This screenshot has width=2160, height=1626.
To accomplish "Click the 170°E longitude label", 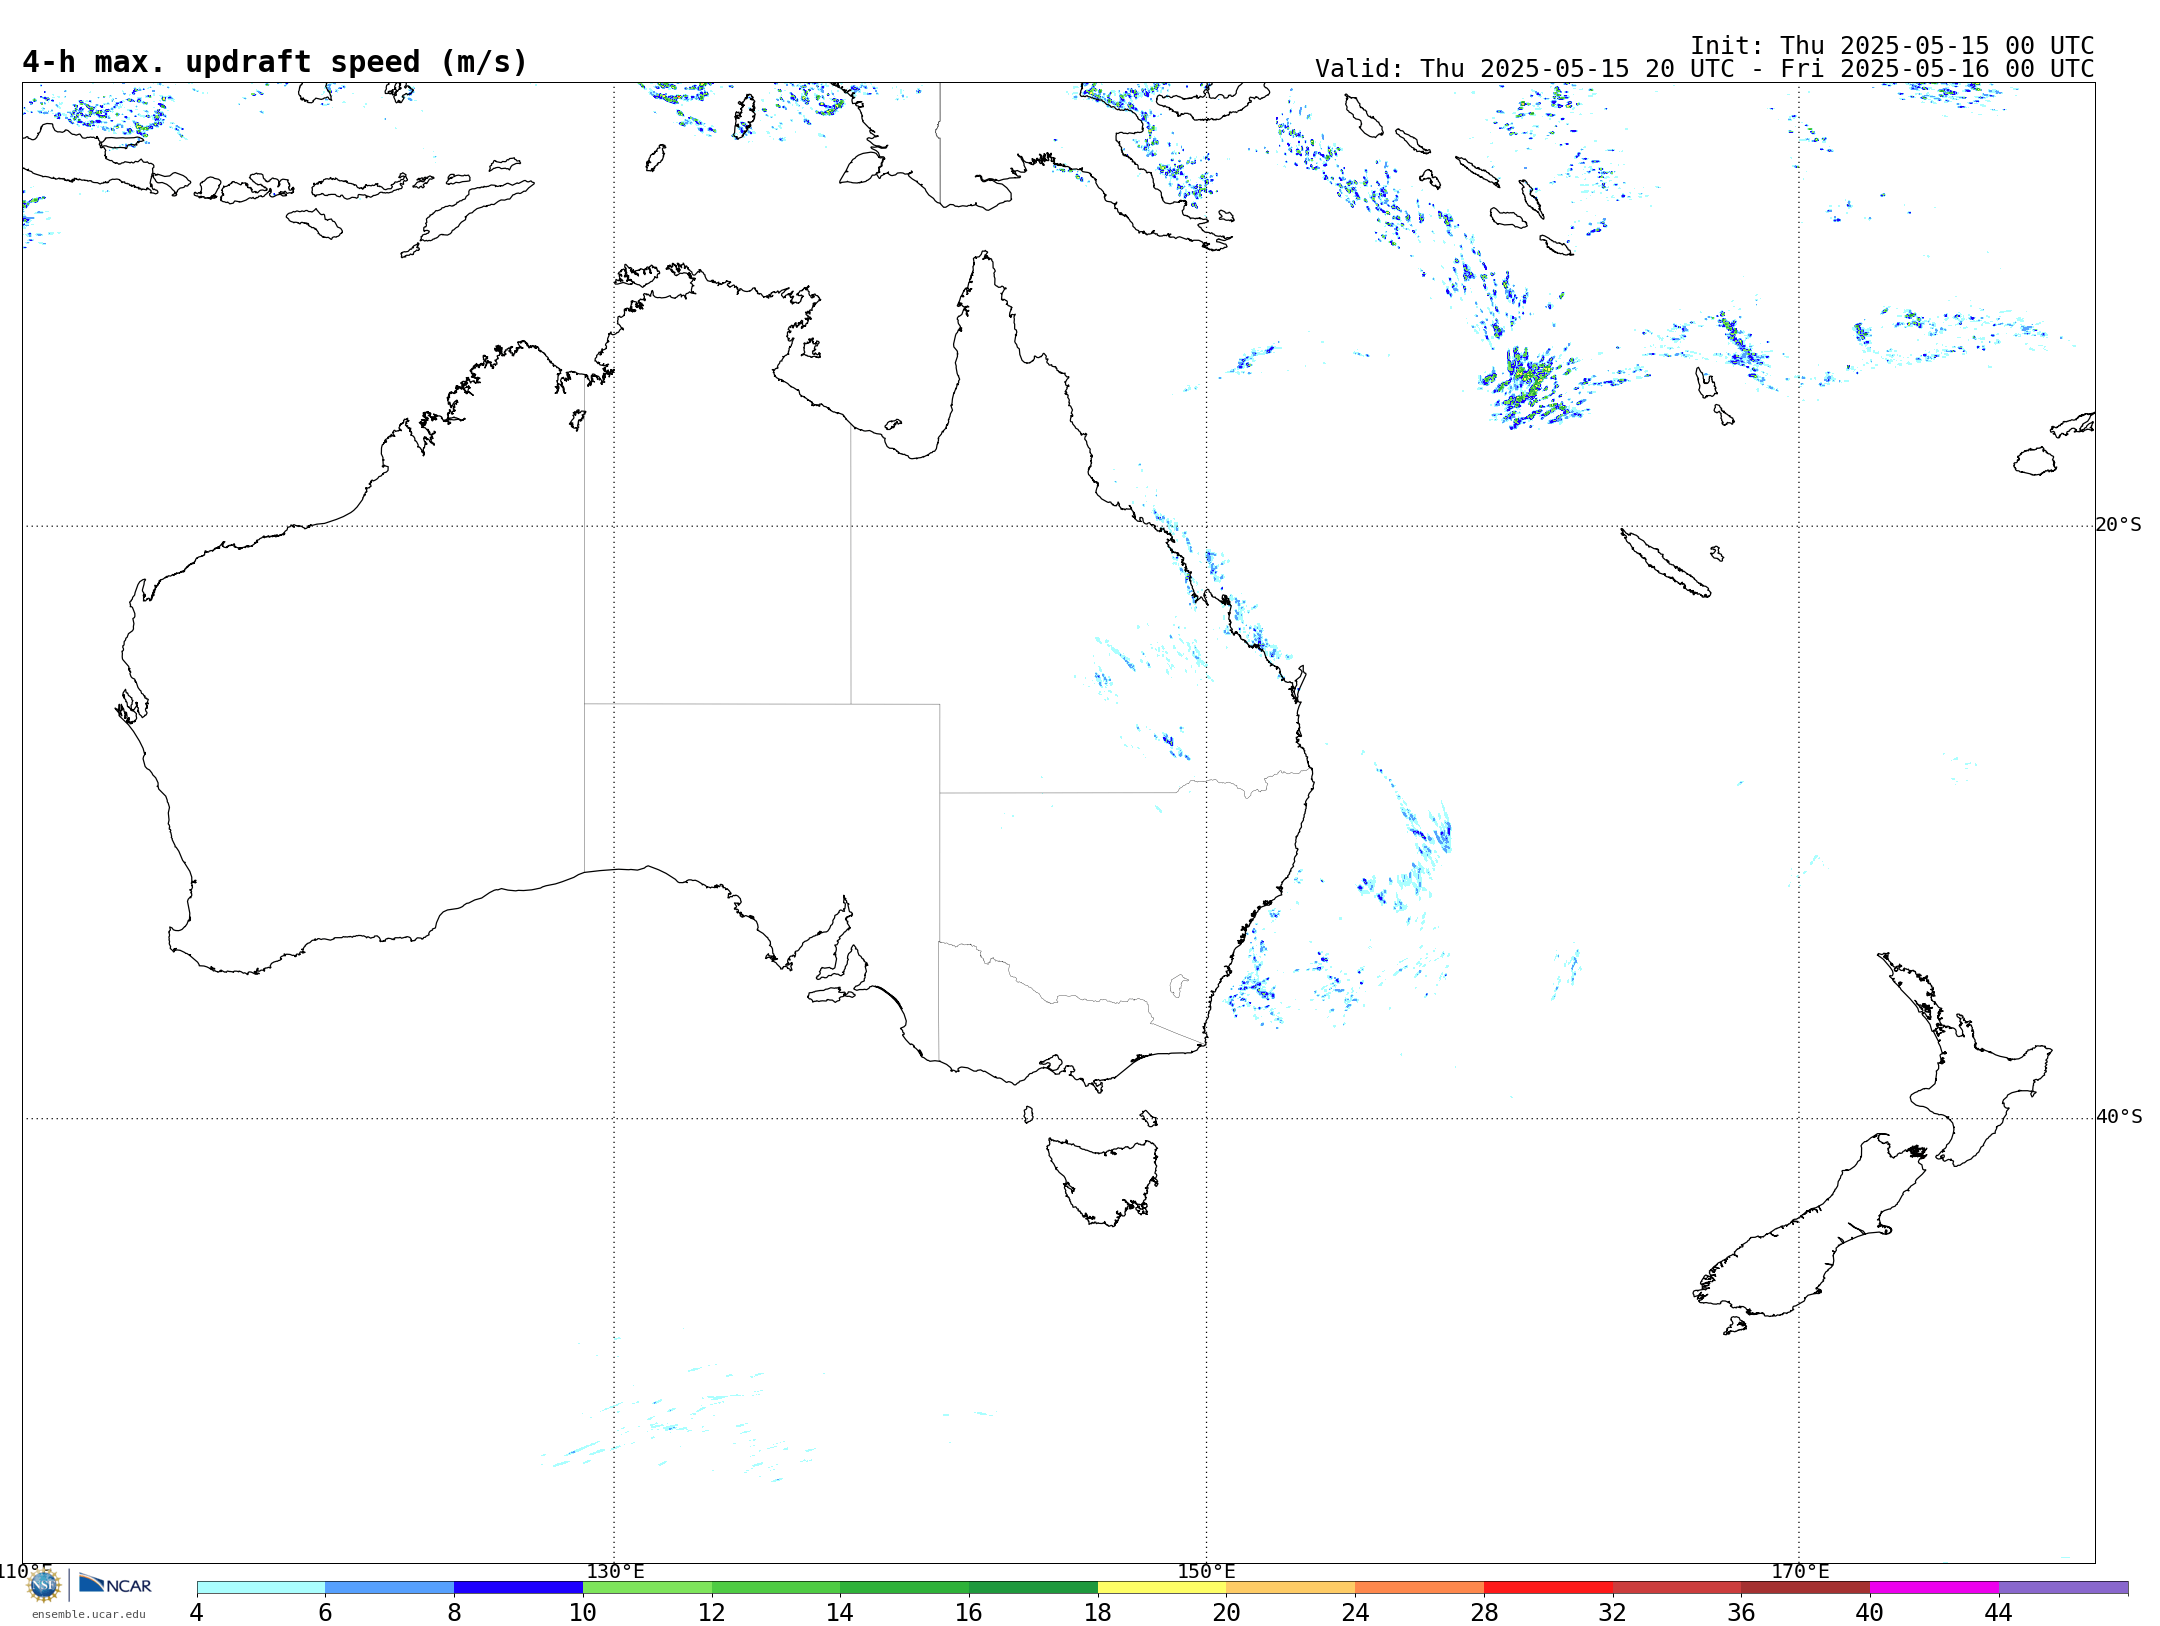I will tap(1800, 1572).
